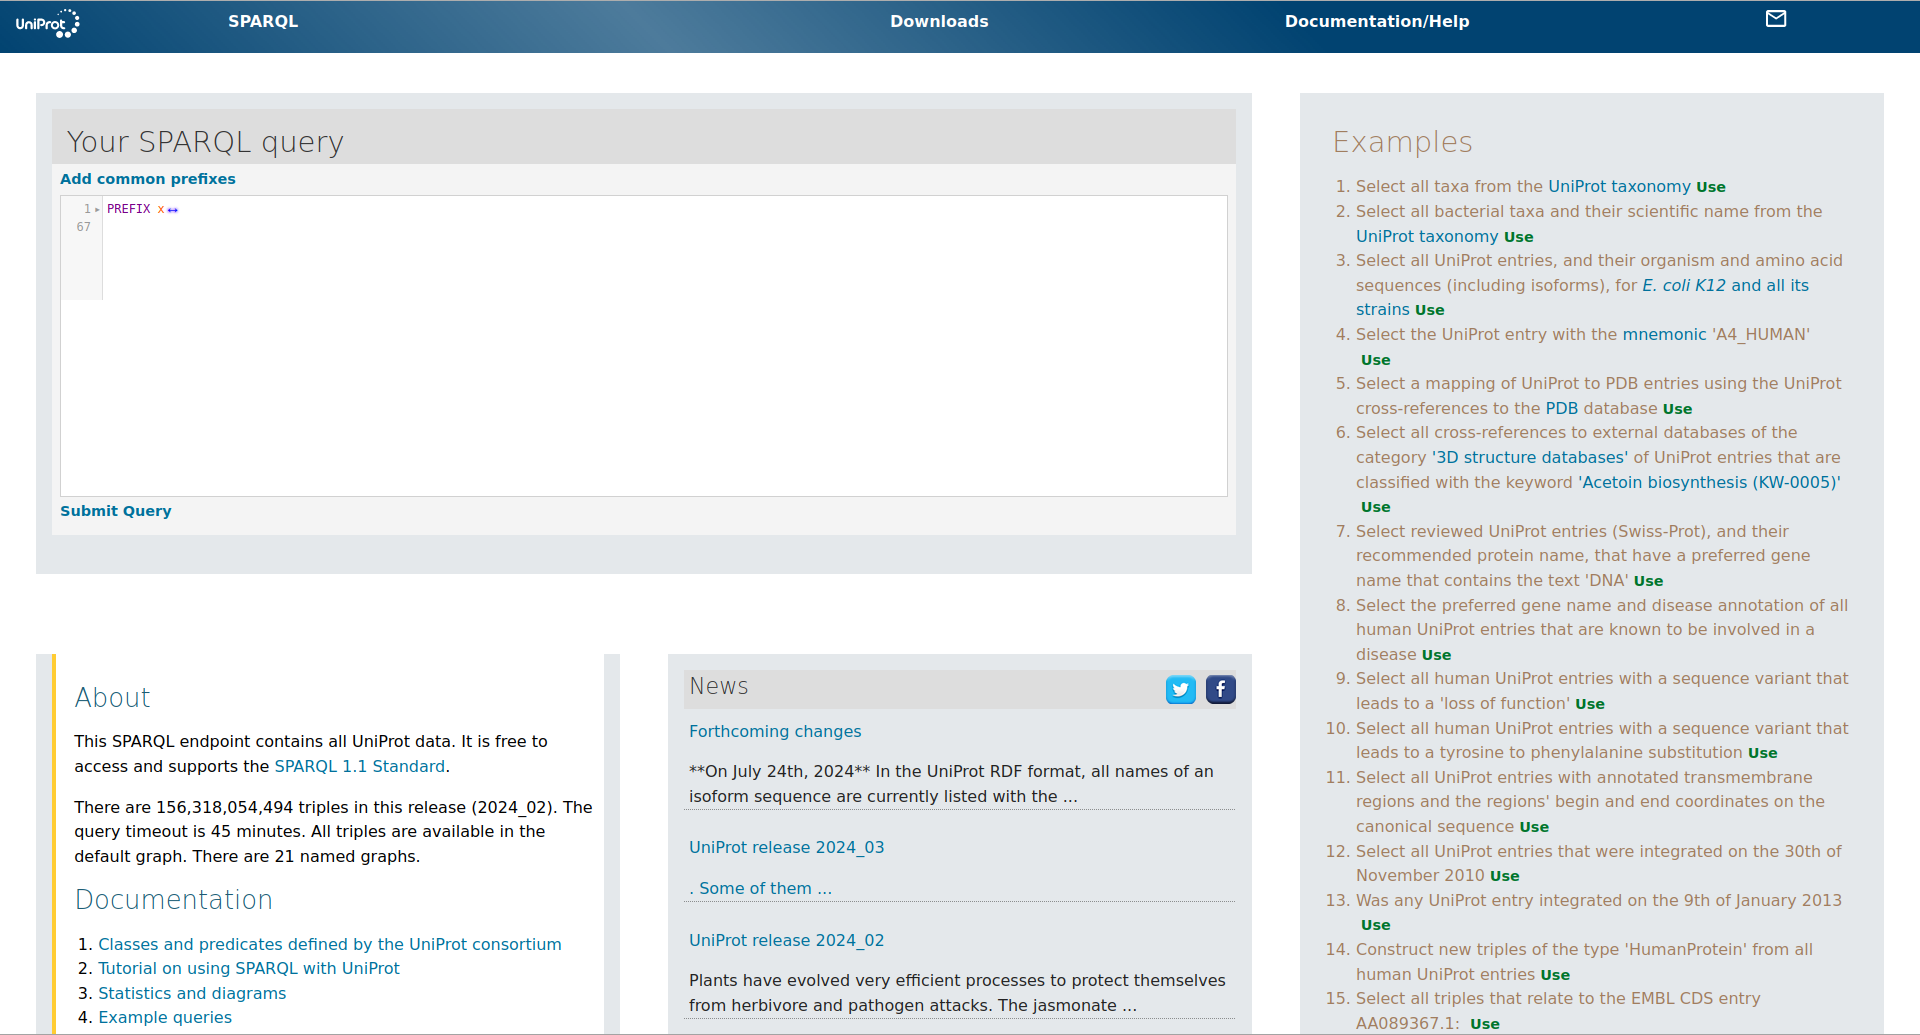This screenshot has height=1035, width=1920.
Task: Use example 5 PDB mapping query
Action: point(1678,409)
